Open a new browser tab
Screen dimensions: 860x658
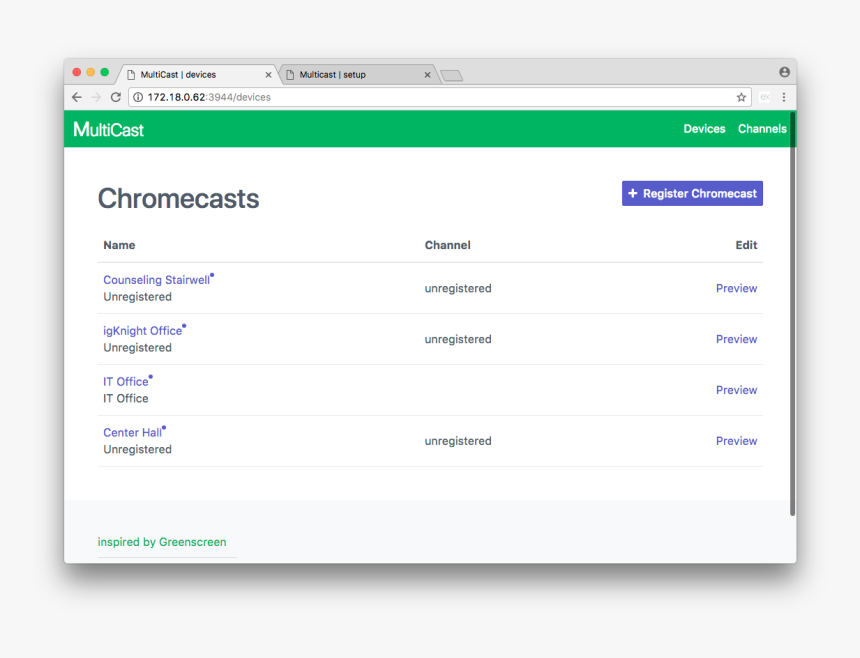click(x=451, y=75)
